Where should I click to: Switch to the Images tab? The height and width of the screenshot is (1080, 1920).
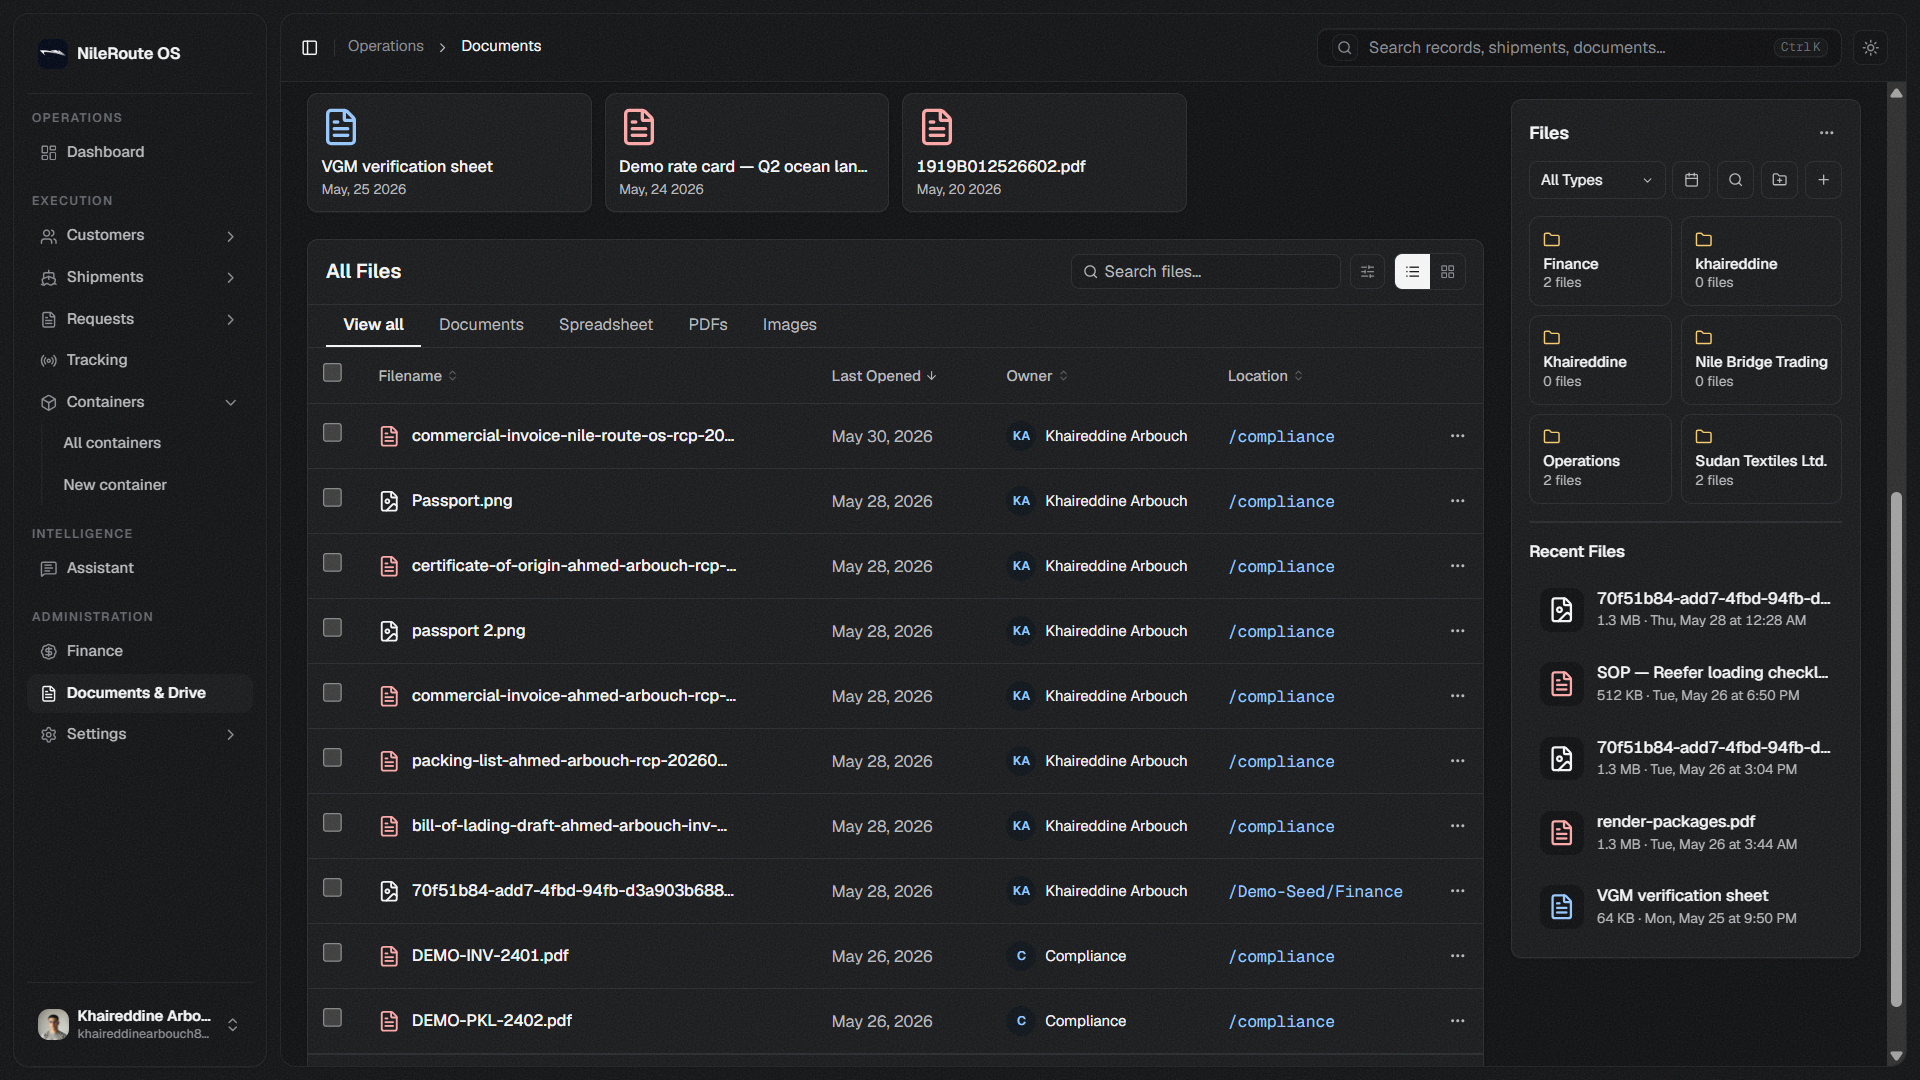tap(790, 325)
